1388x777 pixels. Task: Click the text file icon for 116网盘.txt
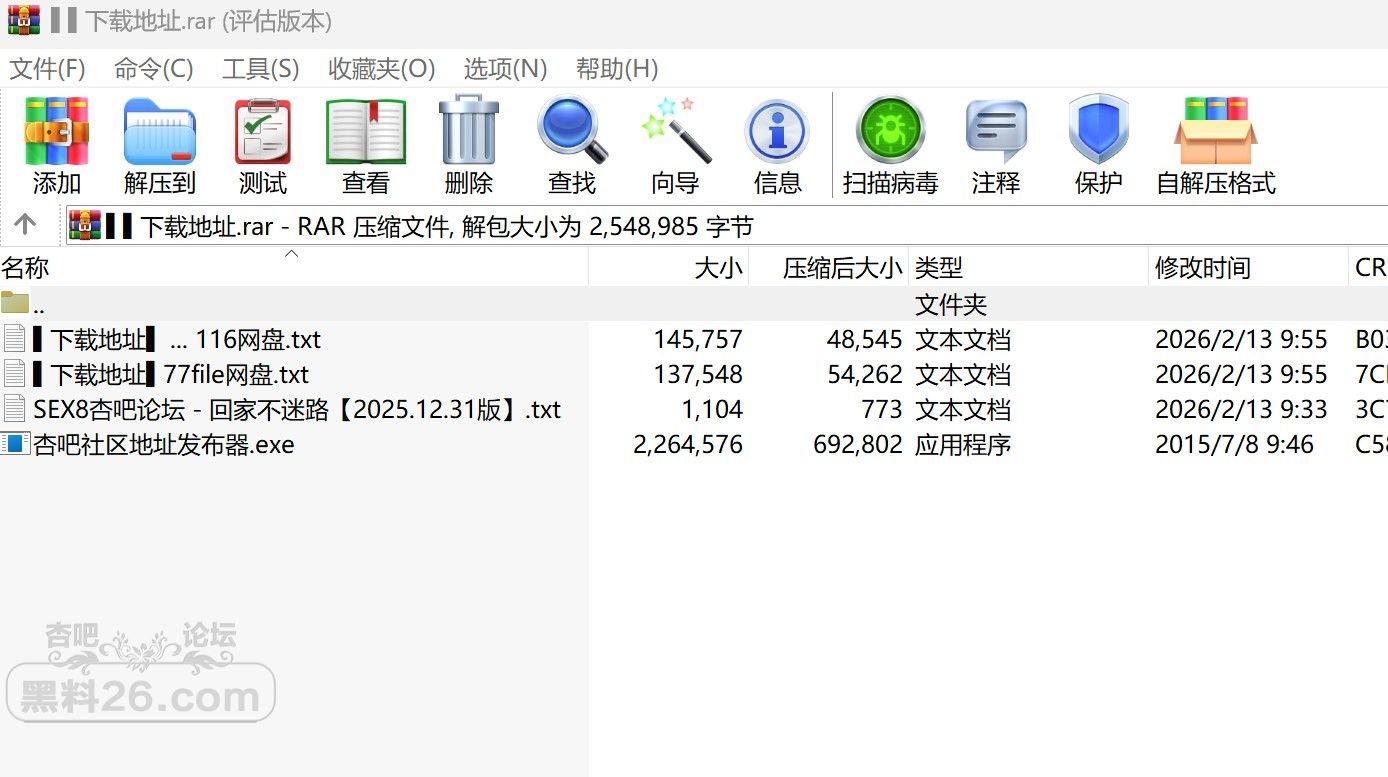pos(15,339)
